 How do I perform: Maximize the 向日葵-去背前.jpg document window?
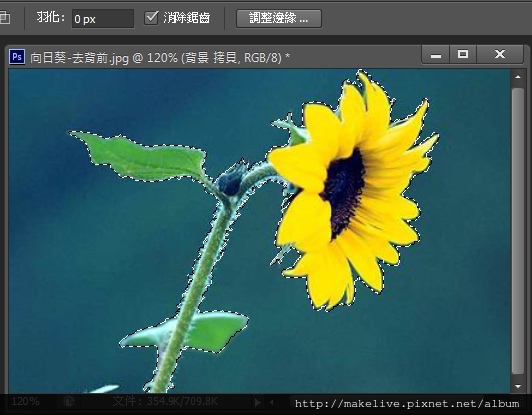click(463, 54)
